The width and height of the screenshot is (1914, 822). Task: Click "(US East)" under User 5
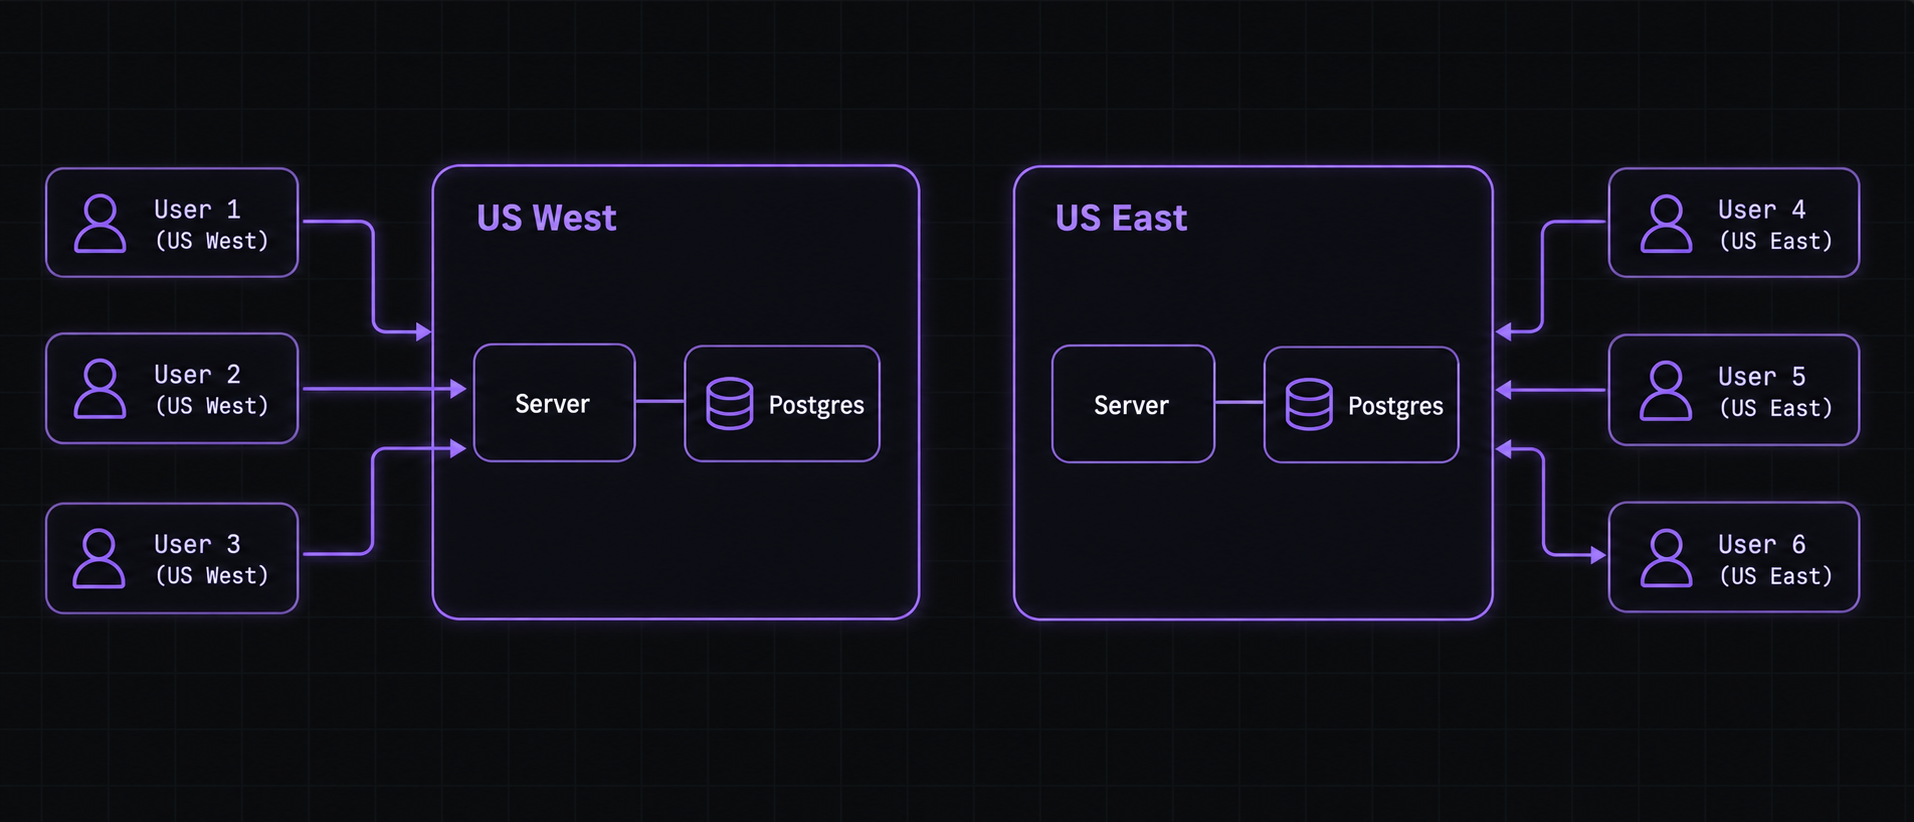1776,408
